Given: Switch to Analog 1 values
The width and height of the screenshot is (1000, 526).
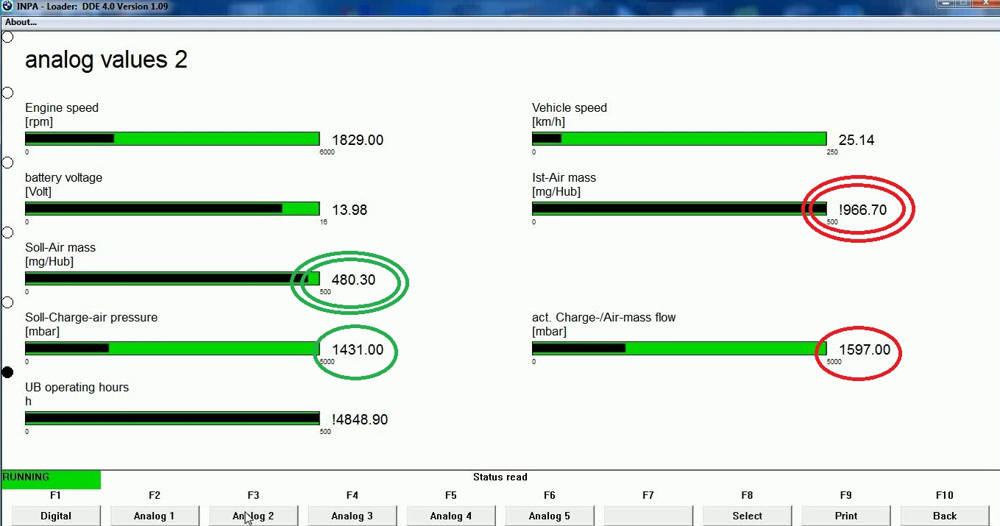Looking at the screenshot, I should click(154, 516).
